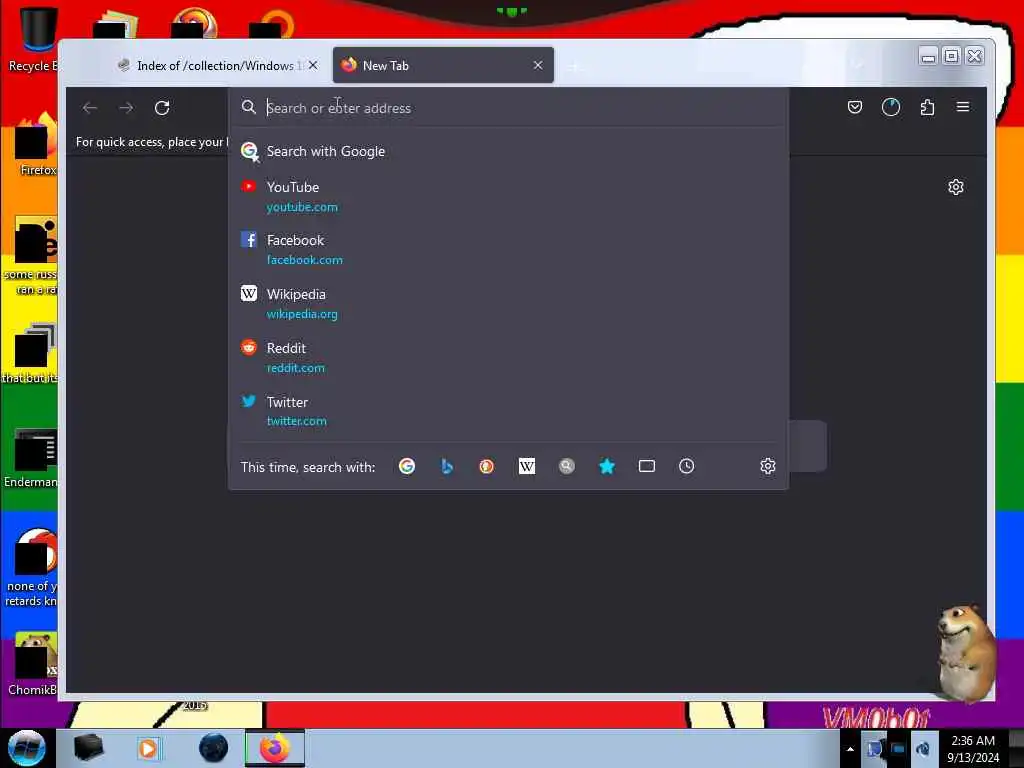Search this time with Wikipedia icon
The image size is (1024, 768).
[x=526, y=466]
